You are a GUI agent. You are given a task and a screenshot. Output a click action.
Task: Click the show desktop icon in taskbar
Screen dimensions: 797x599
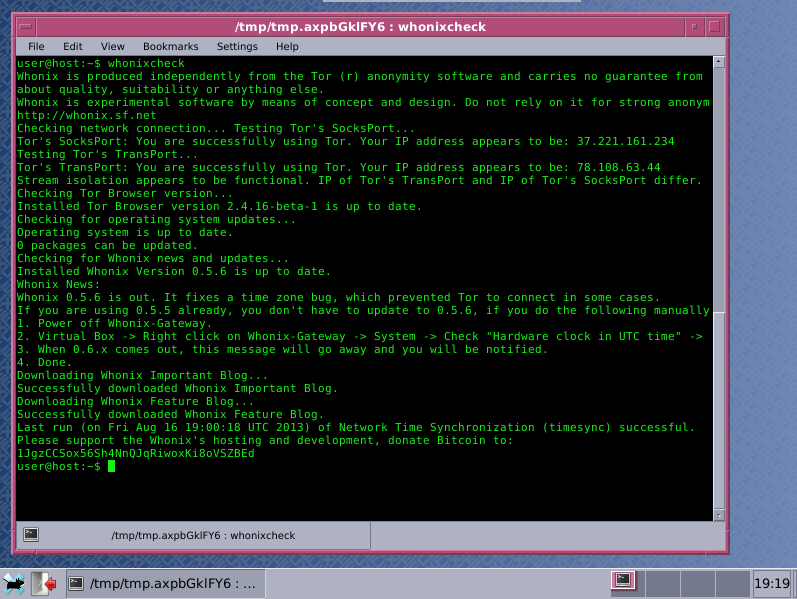tap(45, 583)
